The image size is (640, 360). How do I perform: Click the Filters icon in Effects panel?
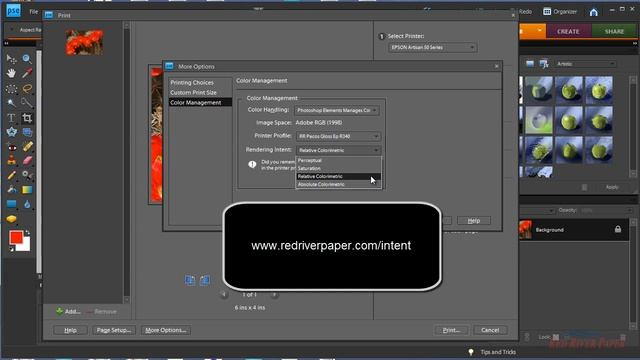coord(530,64)
